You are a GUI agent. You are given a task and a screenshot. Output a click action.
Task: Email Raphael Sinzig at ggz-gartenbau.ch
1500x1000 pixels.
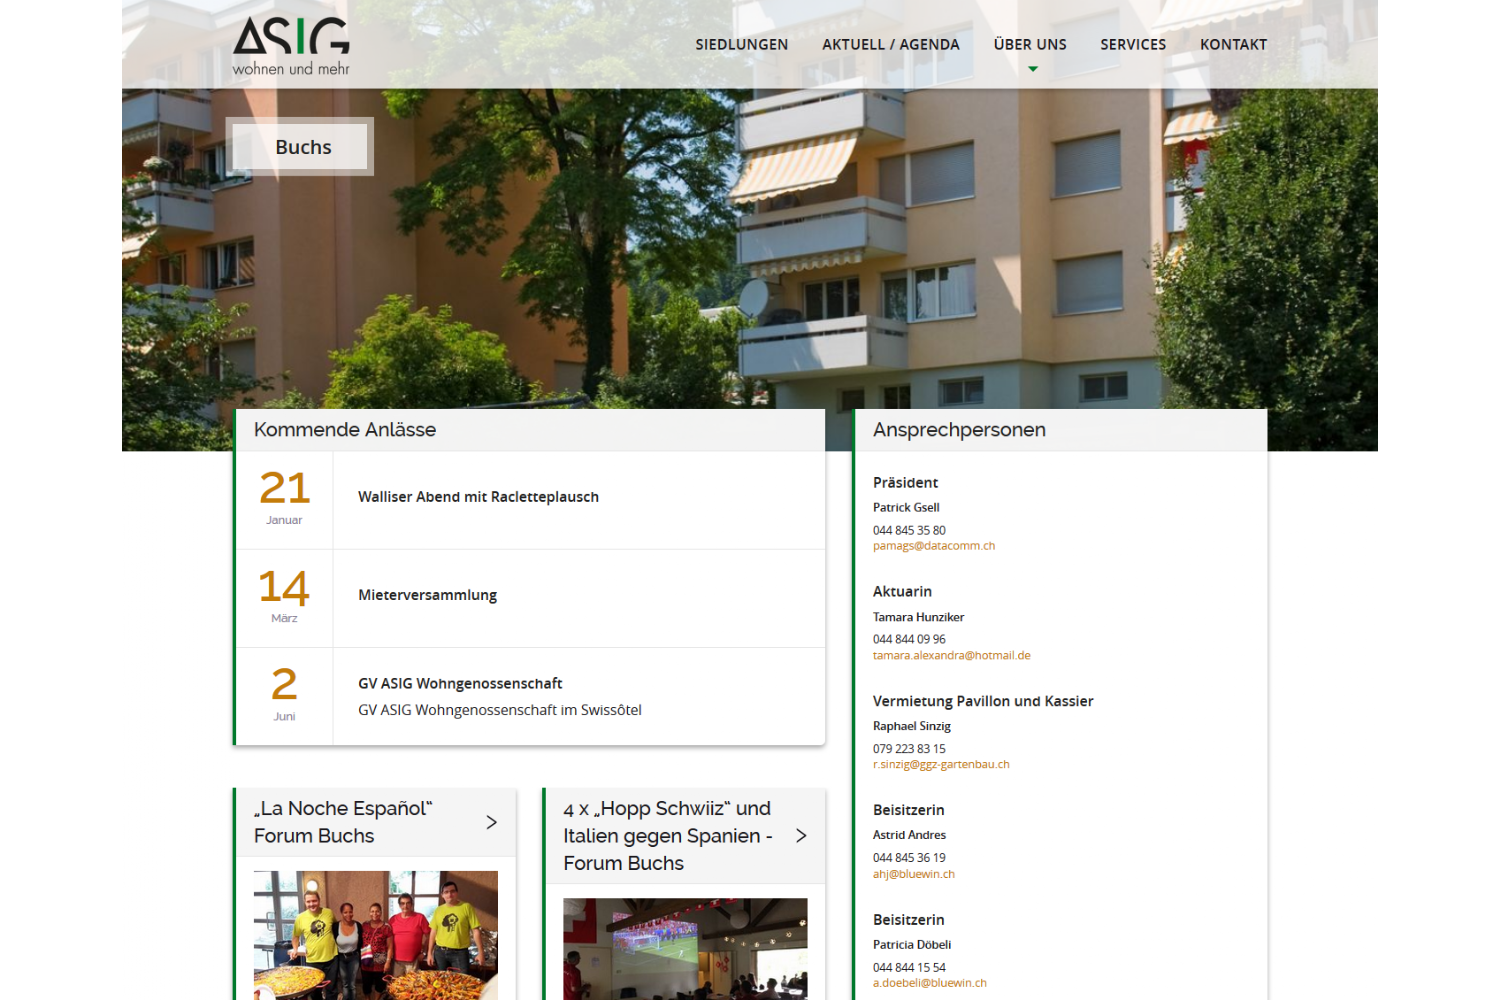pyautogui.click(x=941, y=765)
